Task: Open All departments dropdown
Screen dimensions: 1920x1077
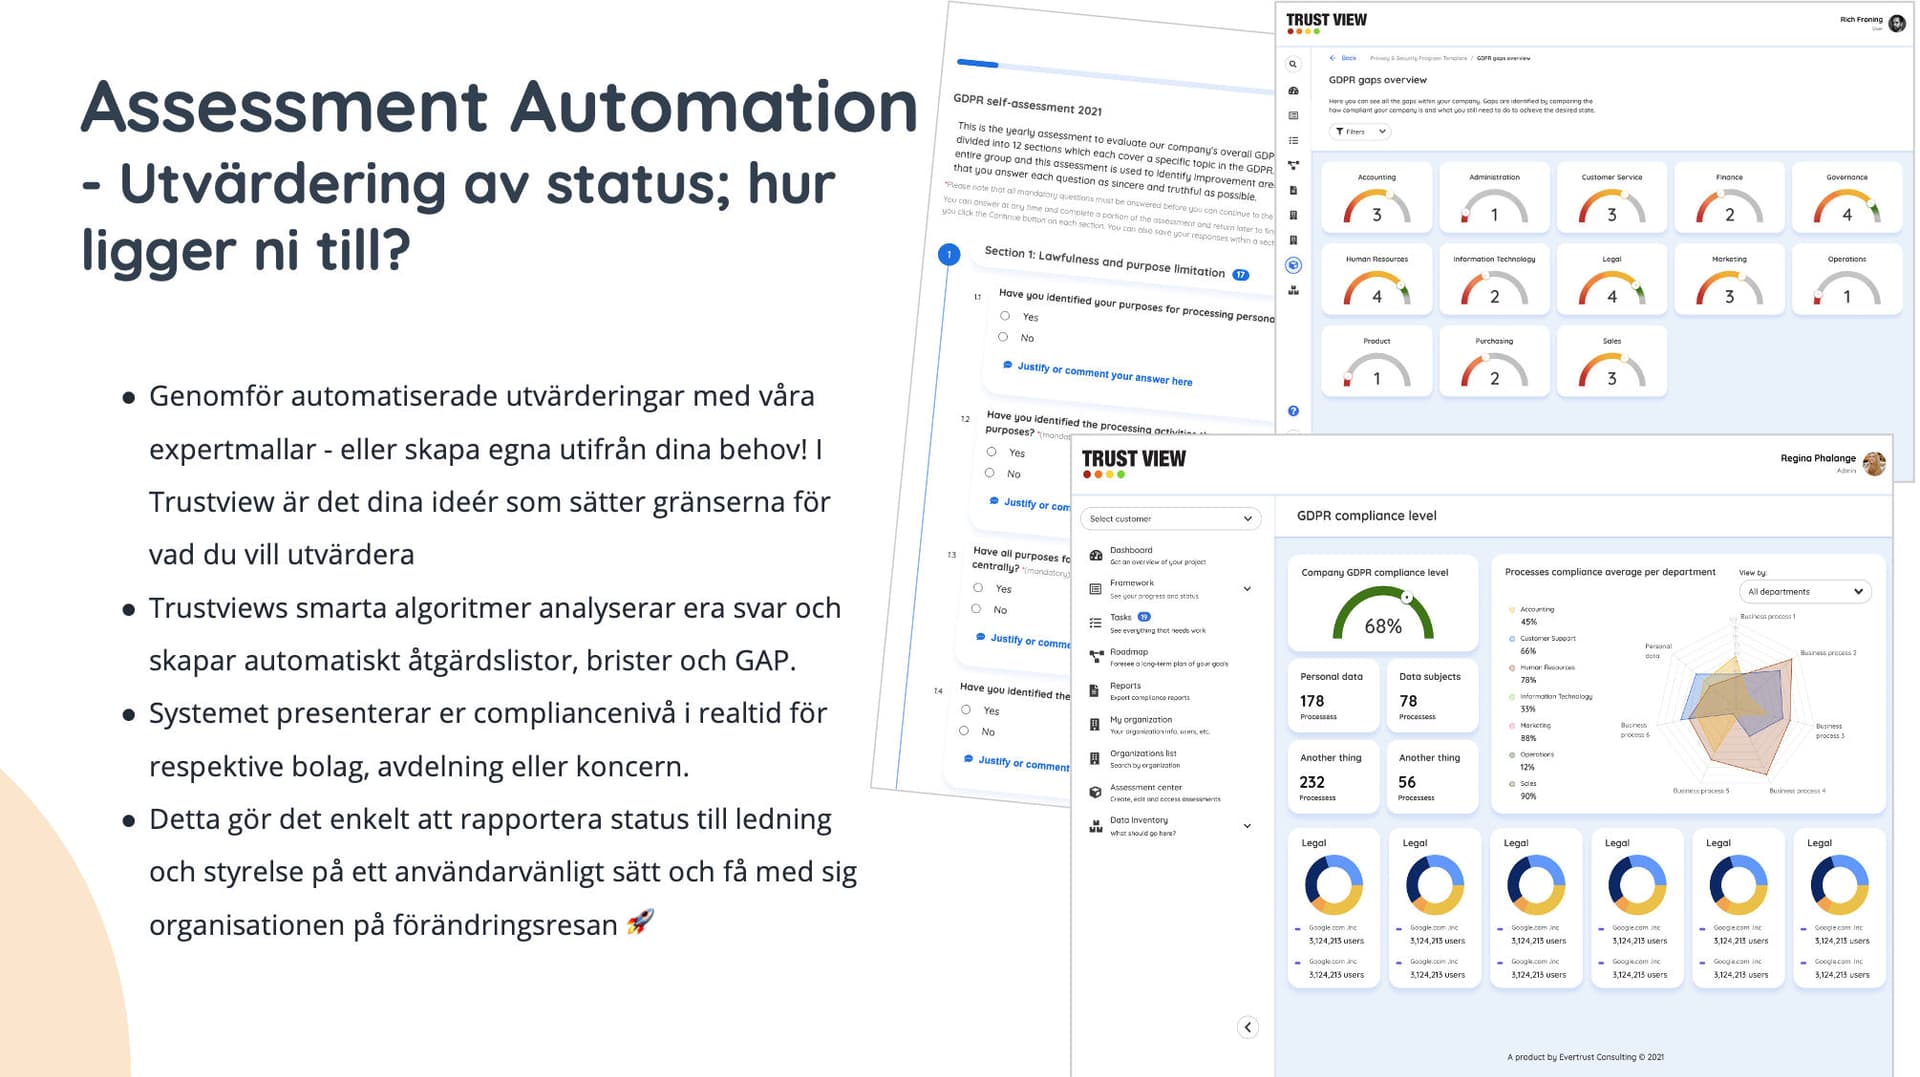Action: click(1804, 592)
